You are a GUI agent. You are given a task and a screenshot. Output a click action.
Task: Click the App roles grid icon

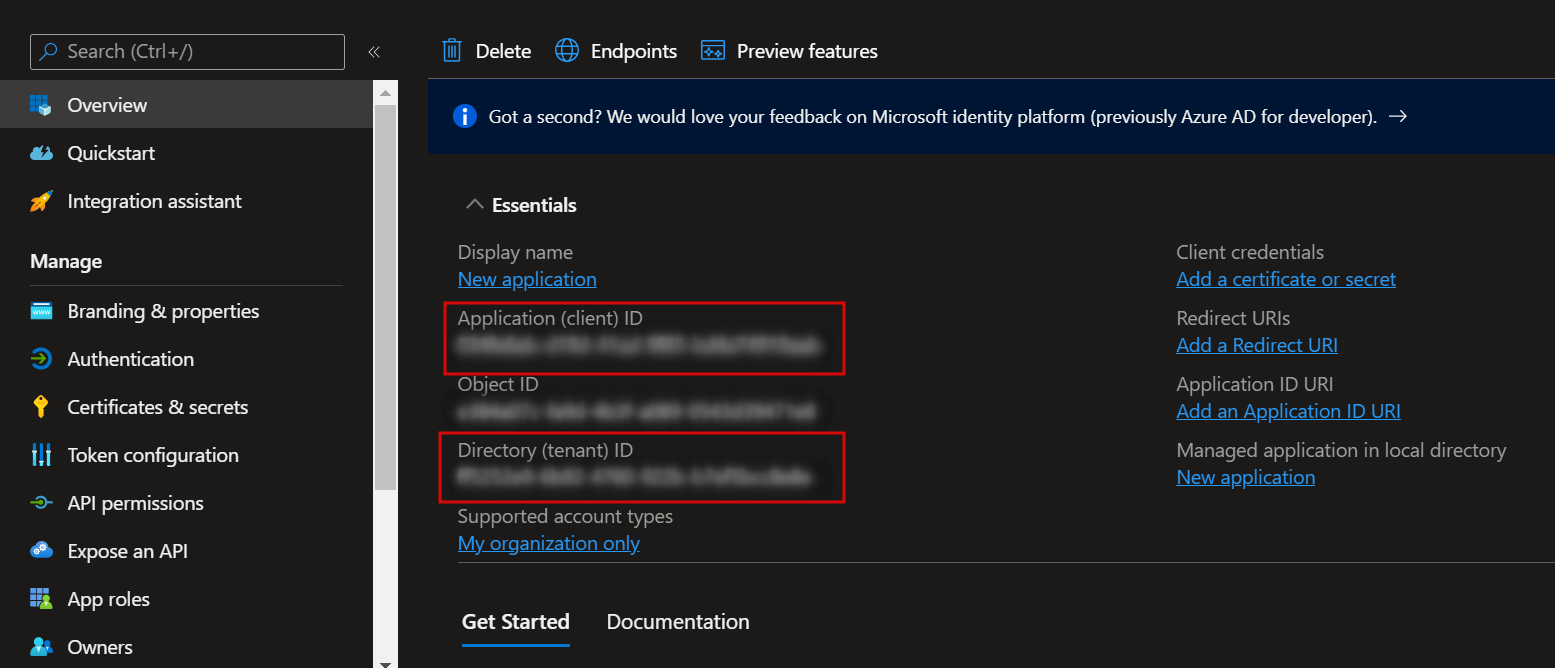point(41,599)
